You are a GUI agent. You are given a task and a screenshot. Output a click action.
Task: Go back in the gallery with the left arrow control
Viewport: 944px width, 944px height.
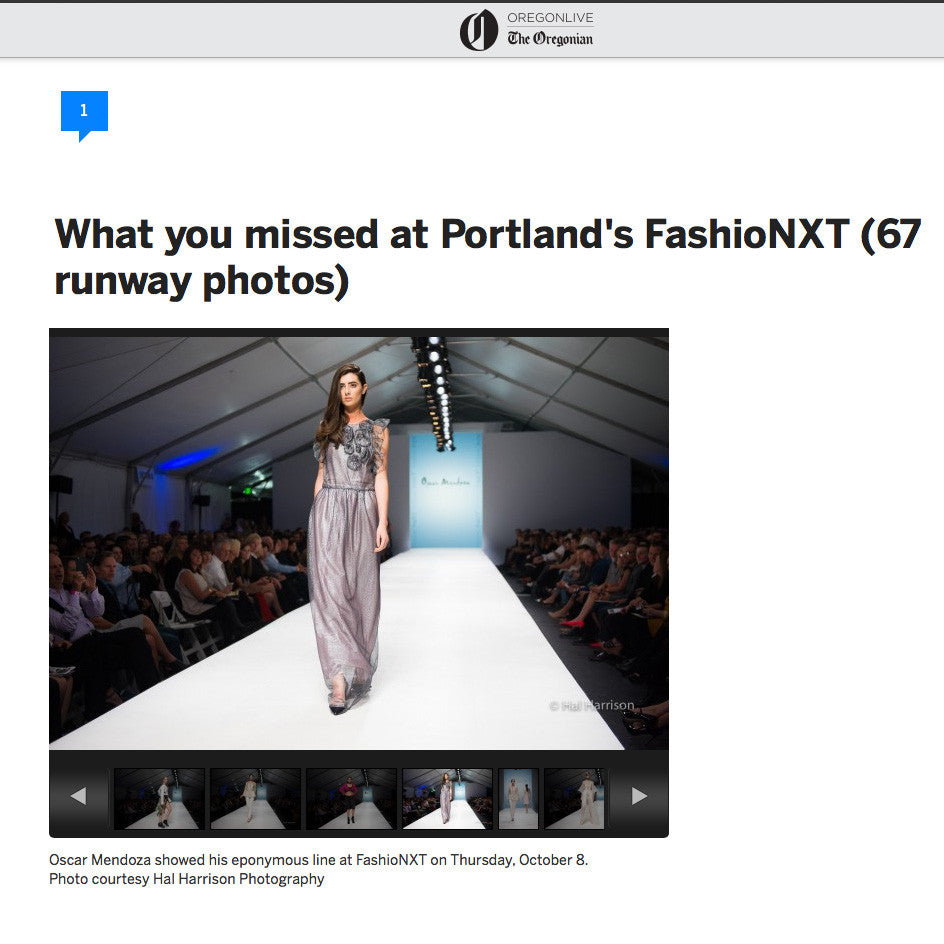(78, 795)
